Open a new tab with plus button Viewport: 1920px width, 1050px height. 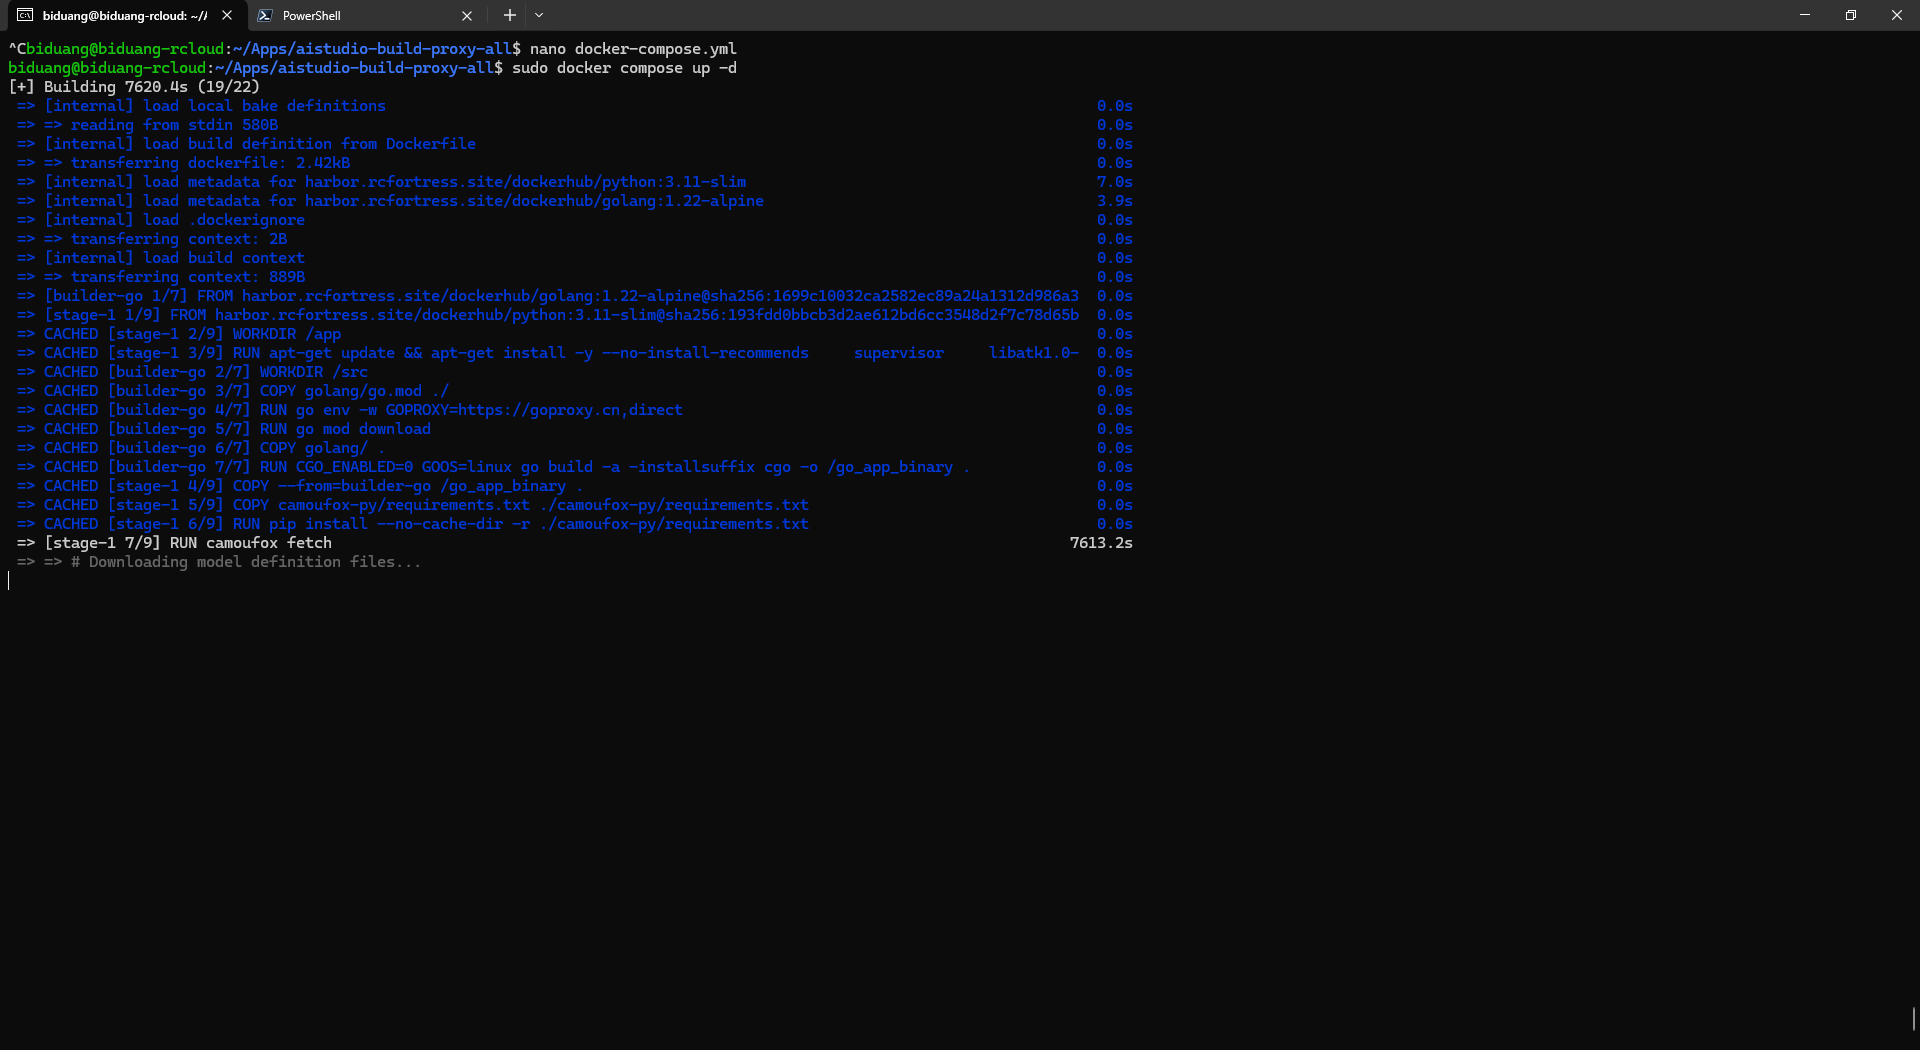[510, 15]
